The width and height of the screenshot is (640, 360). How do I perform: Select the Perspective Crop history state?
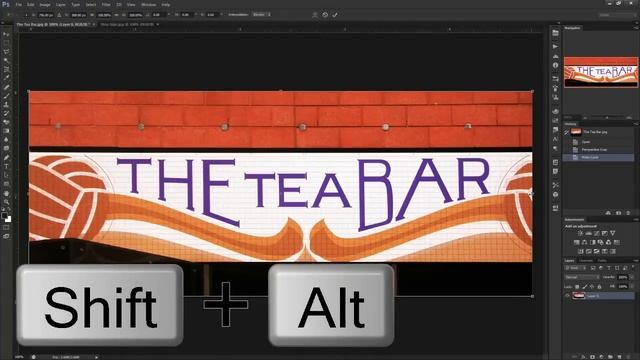[x=599, y=149]
